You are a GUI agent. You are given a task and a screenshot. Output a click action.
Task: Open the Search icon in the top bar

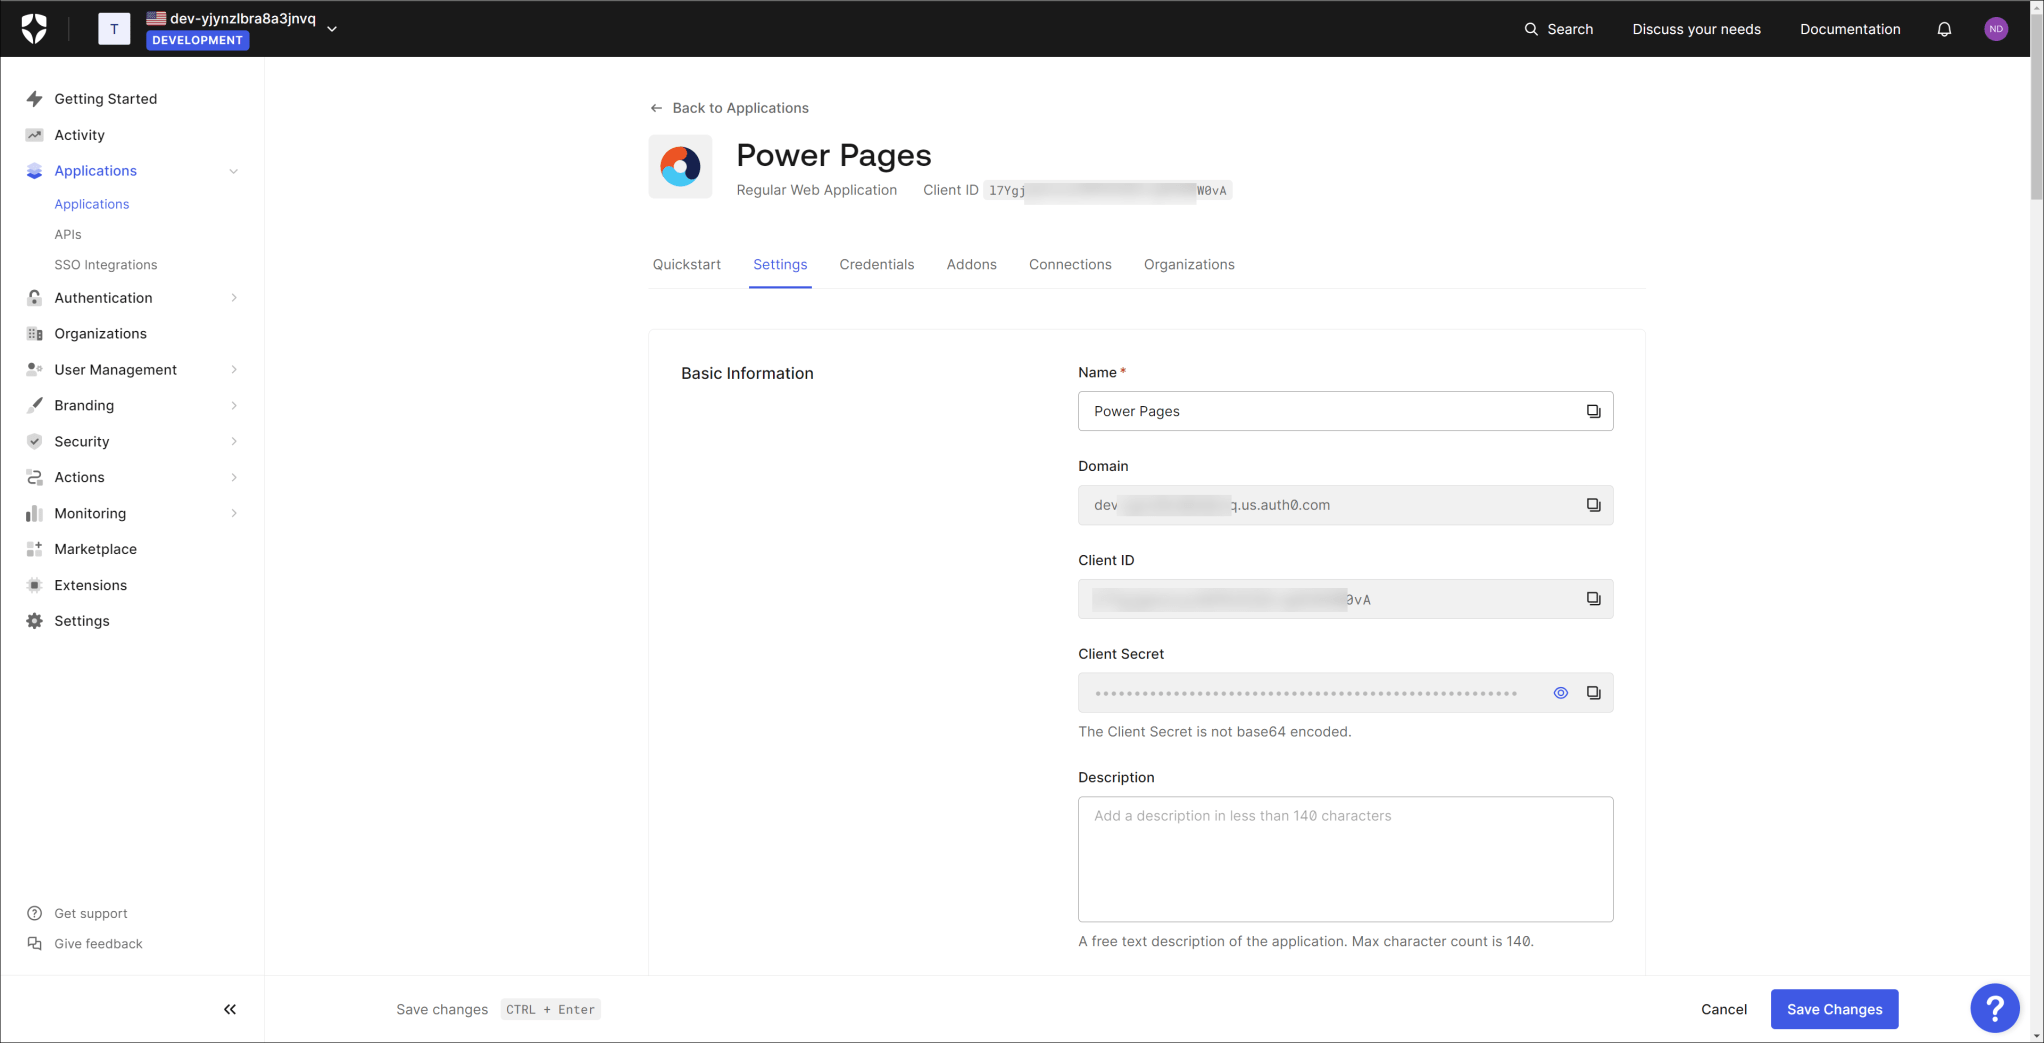(x=1530, y=29)
